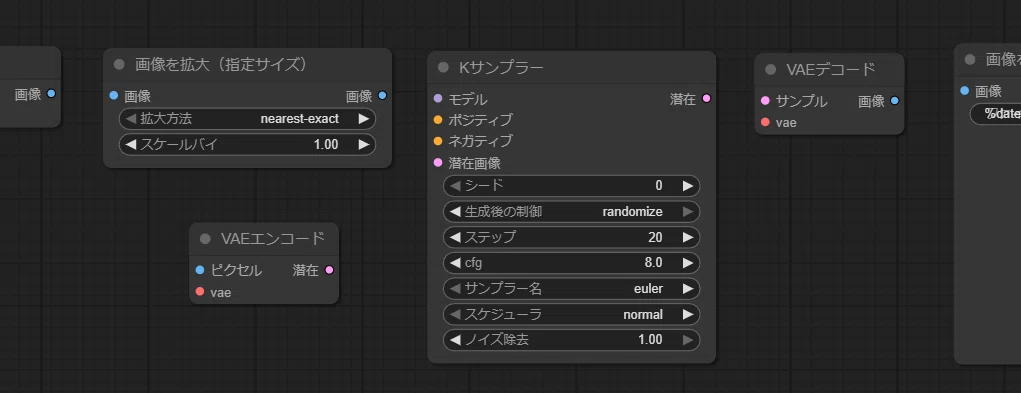Decrease シード value with left arrow

(x=455, y=185)
